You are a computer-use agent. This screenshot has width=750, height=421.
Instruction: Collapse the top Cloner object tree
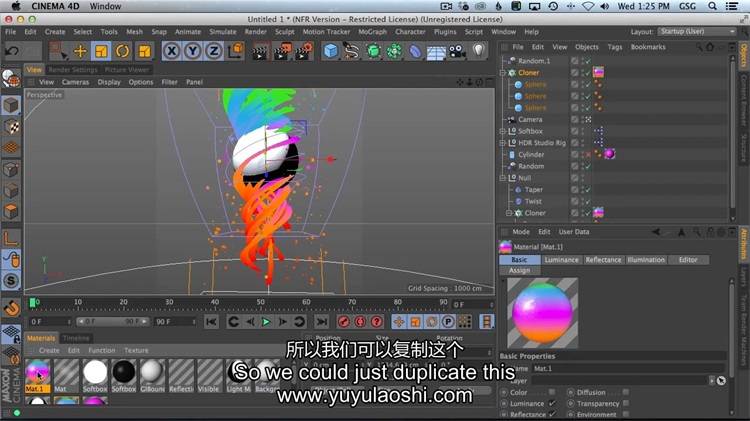(503, 73)
